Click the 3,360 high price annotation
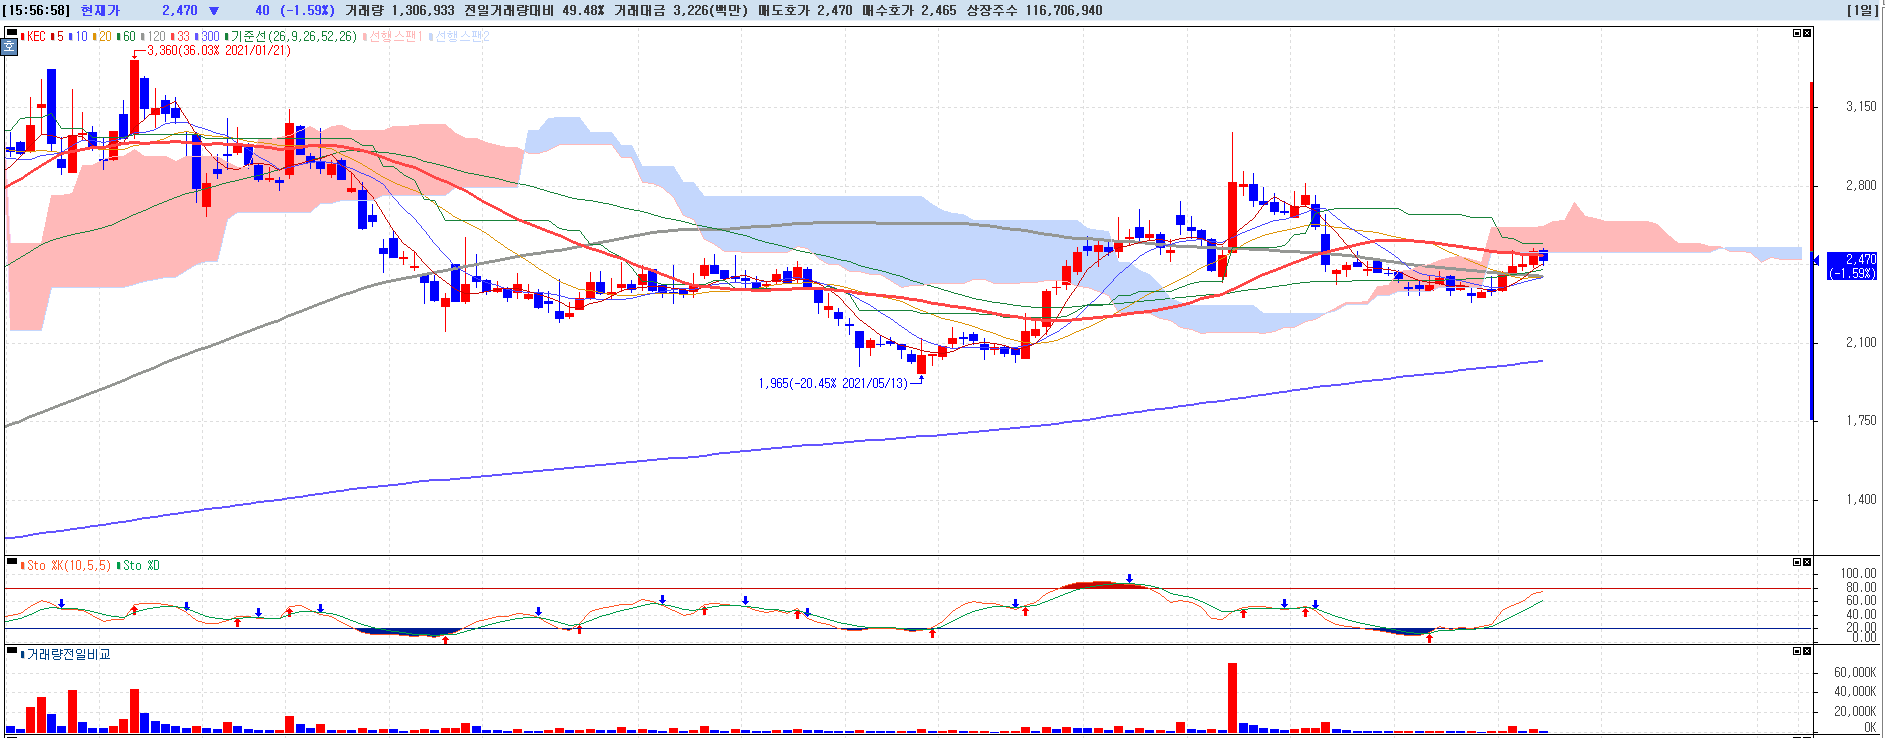Viewport: 1885px width, 738px height. tap(218, 50)
